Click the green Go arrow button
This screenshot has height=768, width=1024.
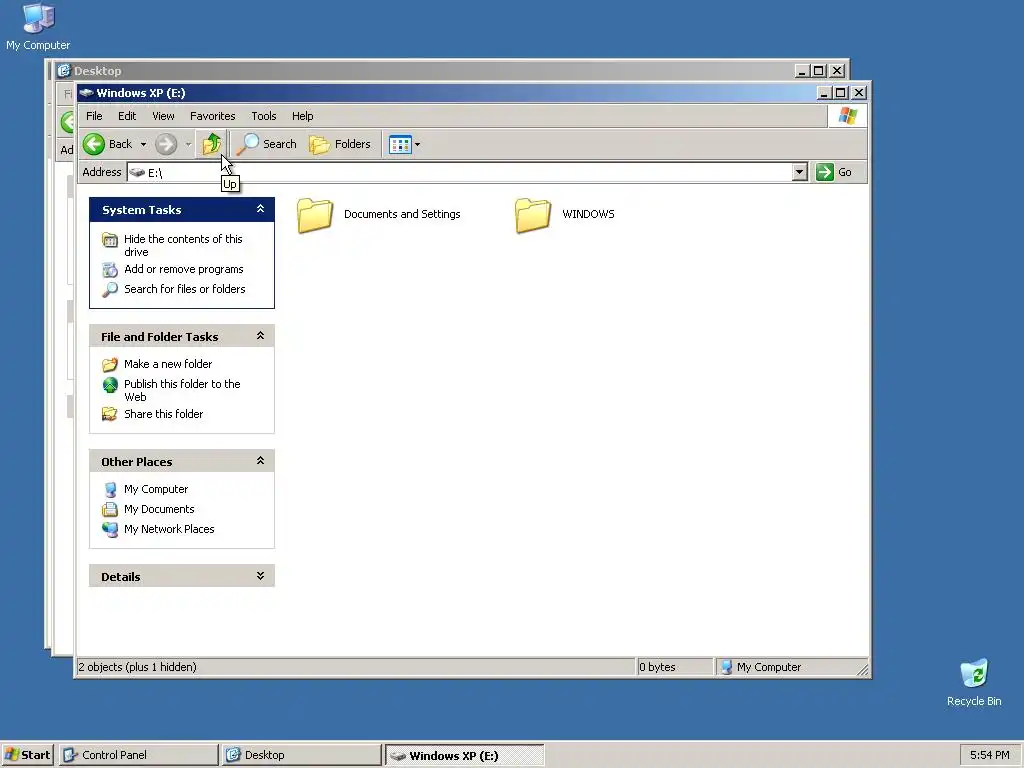(825, 172)
